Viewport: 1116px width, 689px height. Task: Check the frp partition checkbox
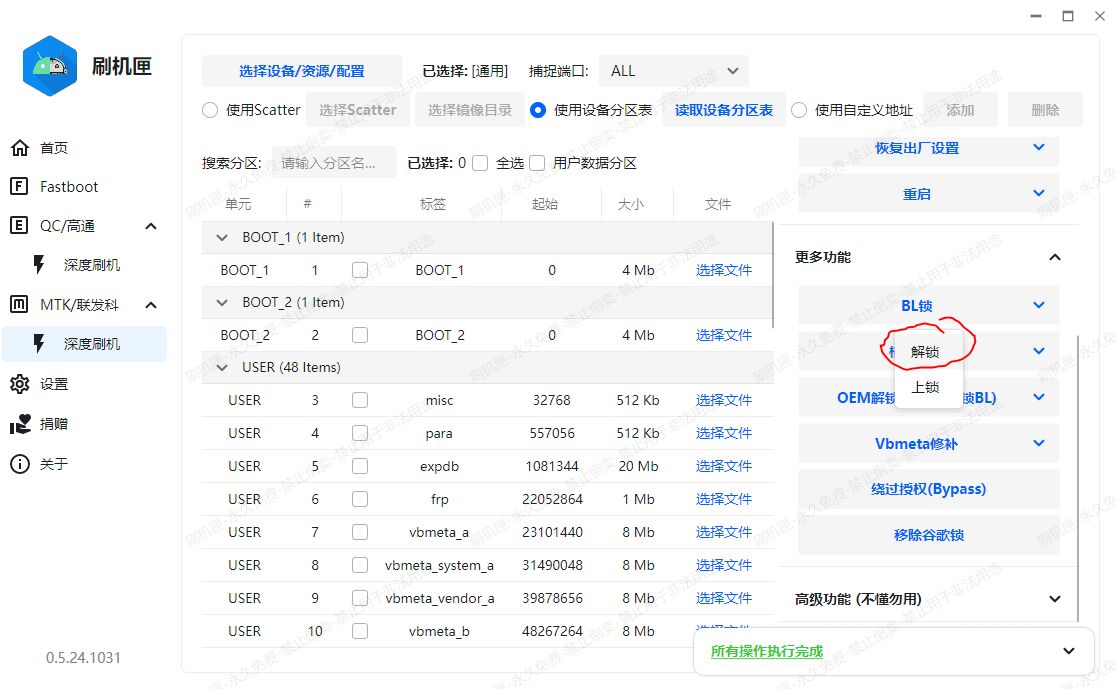coord(360,499)
